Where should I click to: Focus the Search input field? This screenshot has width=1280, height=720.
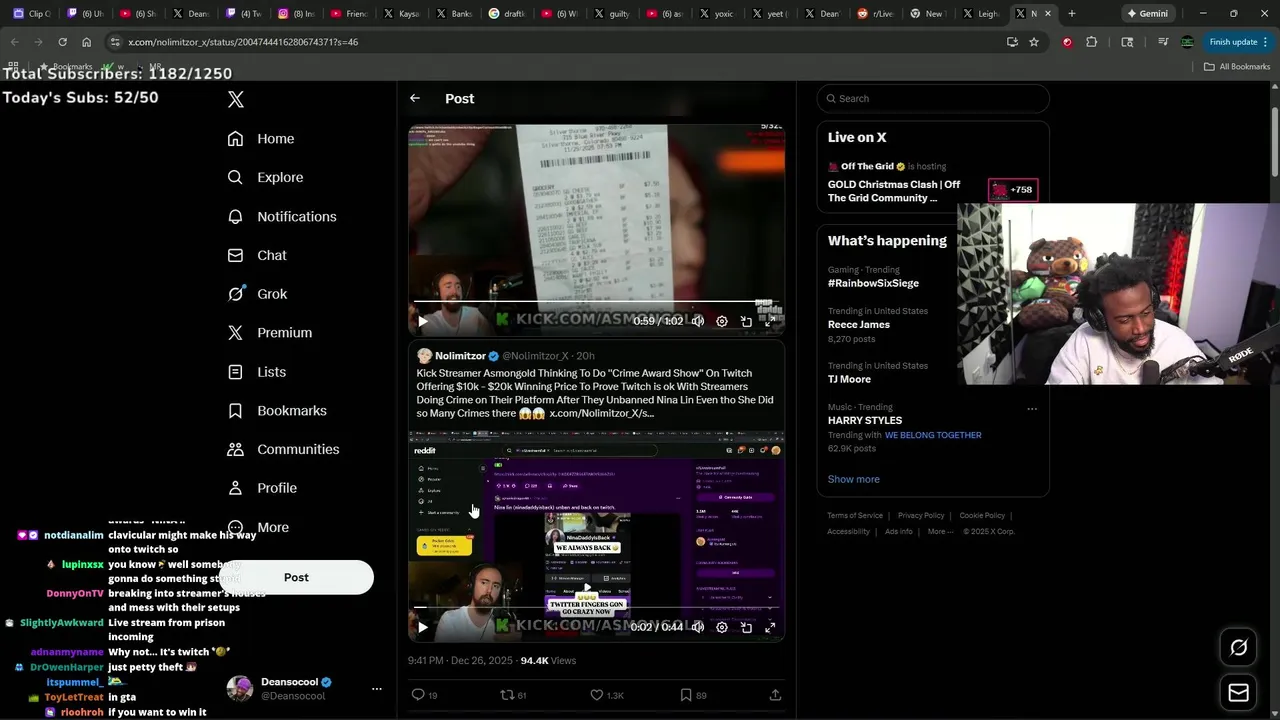[x=933, y=98]
